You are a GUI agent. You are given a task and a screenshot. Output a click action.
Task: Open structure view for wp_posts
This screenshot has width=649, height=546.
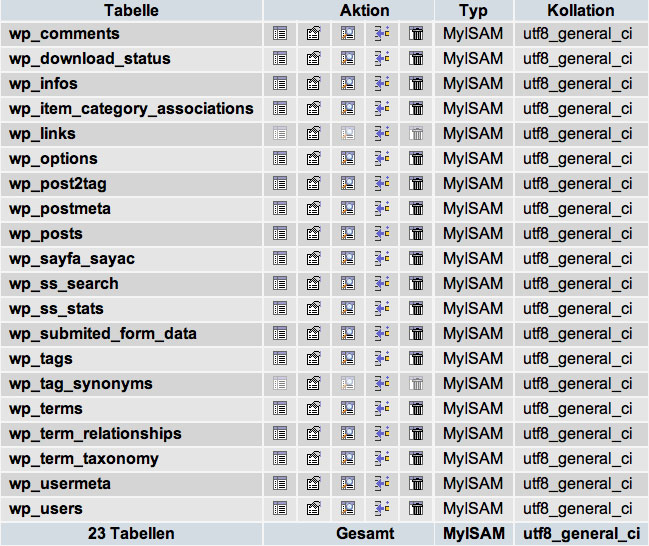pos(314,233)
